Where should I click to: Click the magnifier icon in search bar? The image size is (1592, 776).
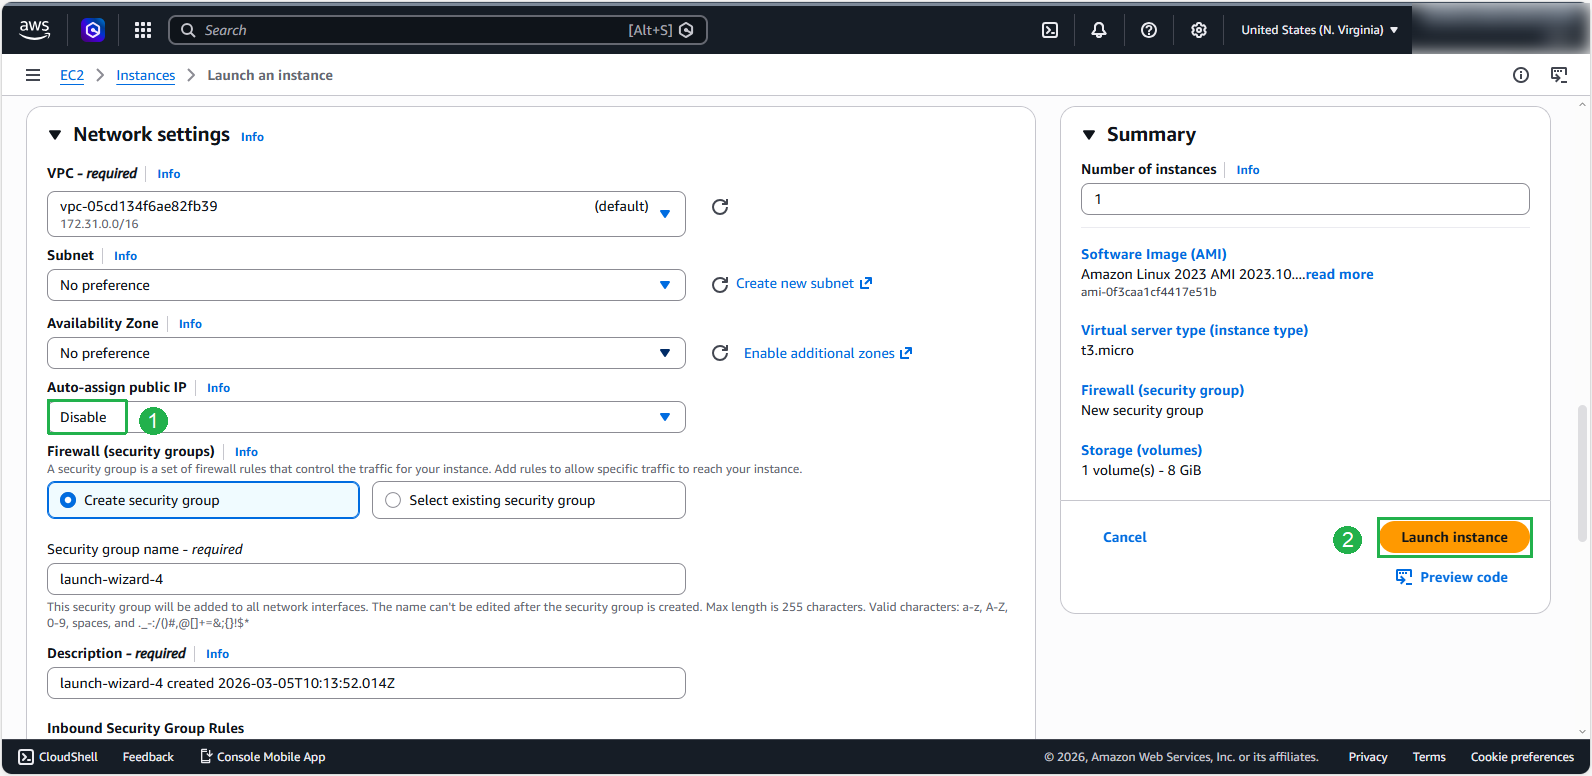[188, 30]
